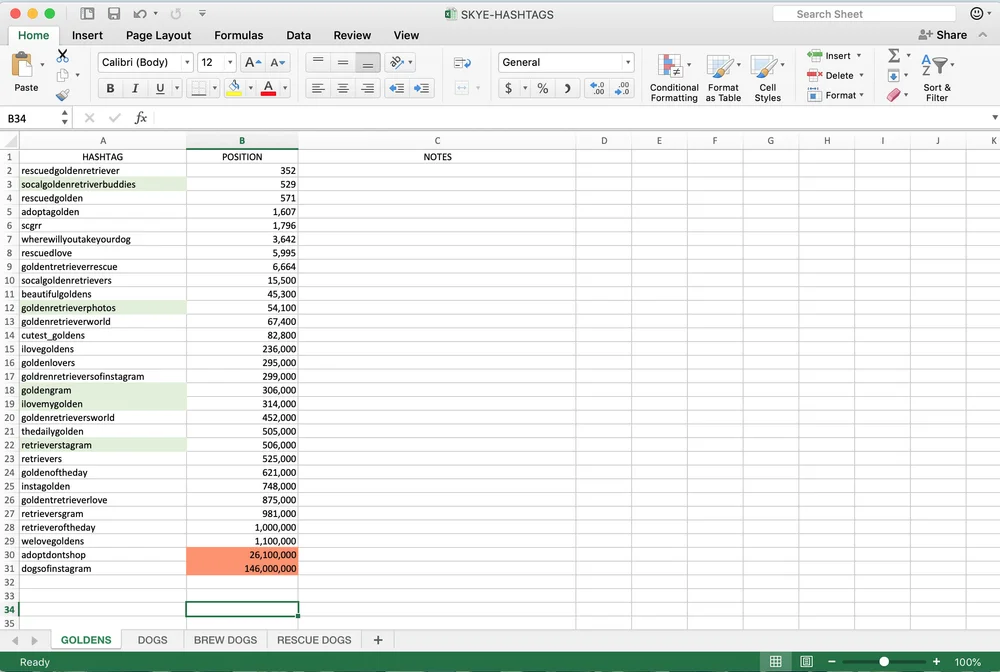Open the fill color dropdown arrow
Viewport: 1000px width, 672px height.
(x=251, y=88)
